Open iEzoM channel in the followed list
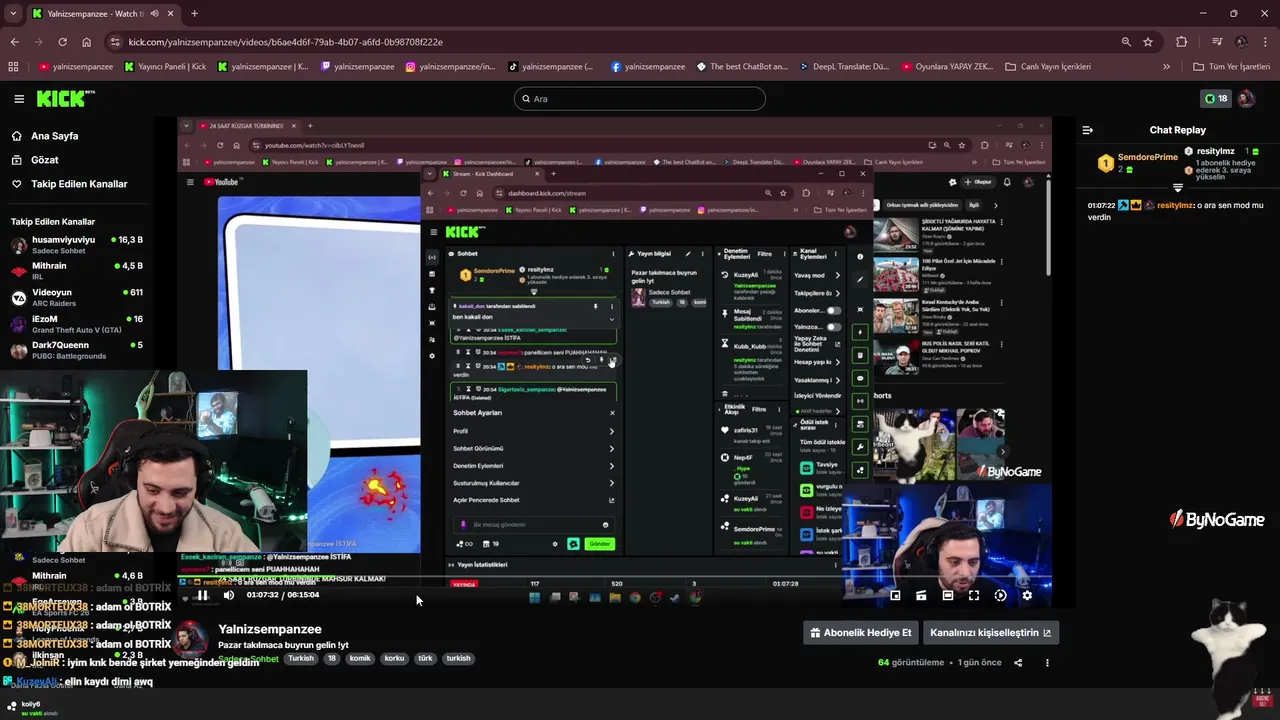This screenshot has height=720, width=1280. [76, 324]
